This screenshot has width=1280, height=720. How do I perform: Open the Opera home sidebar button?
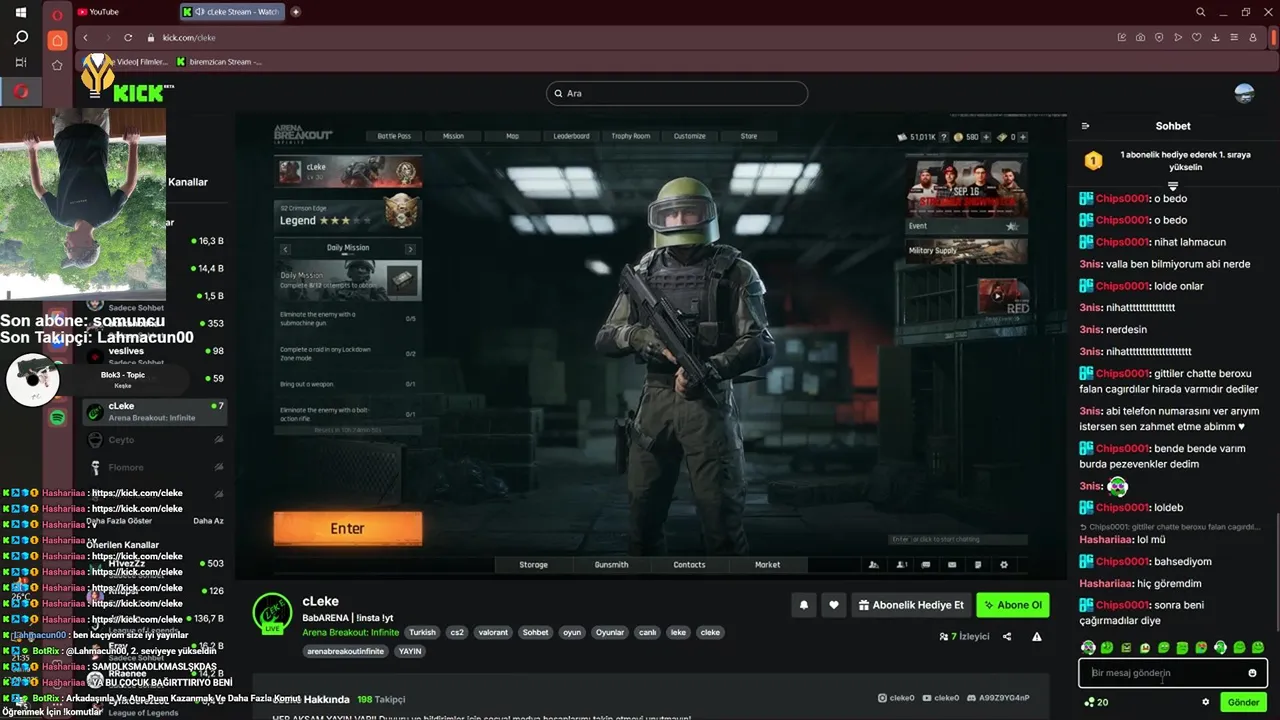(x=58, y=40)
